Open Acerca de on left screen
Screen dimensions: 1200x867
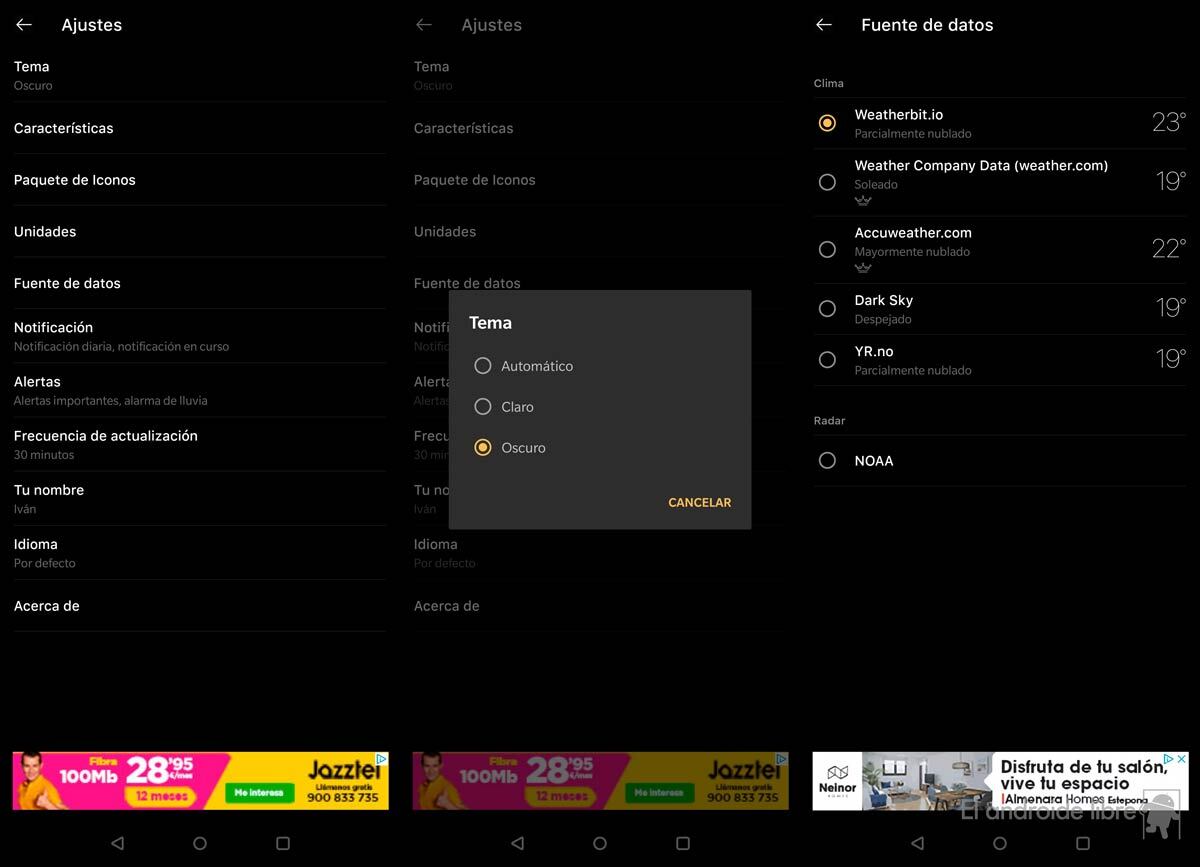click(200, 606)
